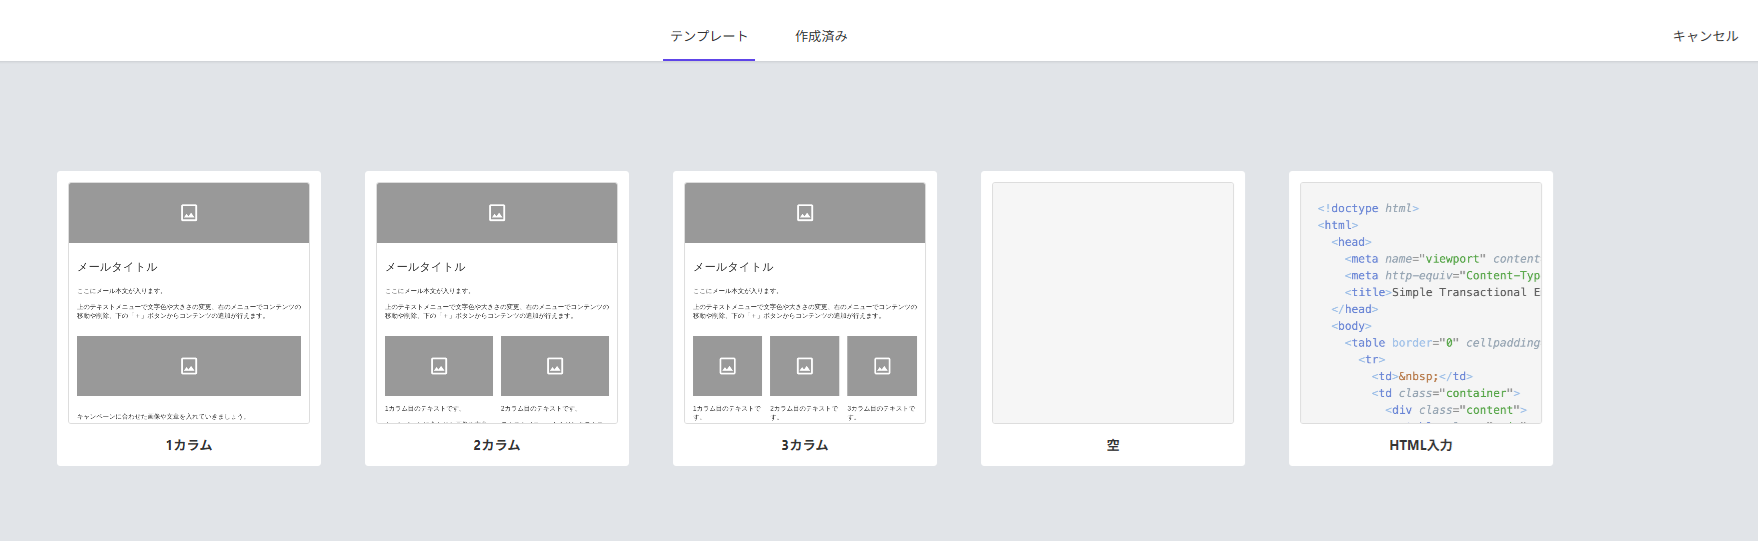This screenshot has width=1758, height=541.
Task: Click the header image icon in 2カラム template
Action: click(497, 212)
